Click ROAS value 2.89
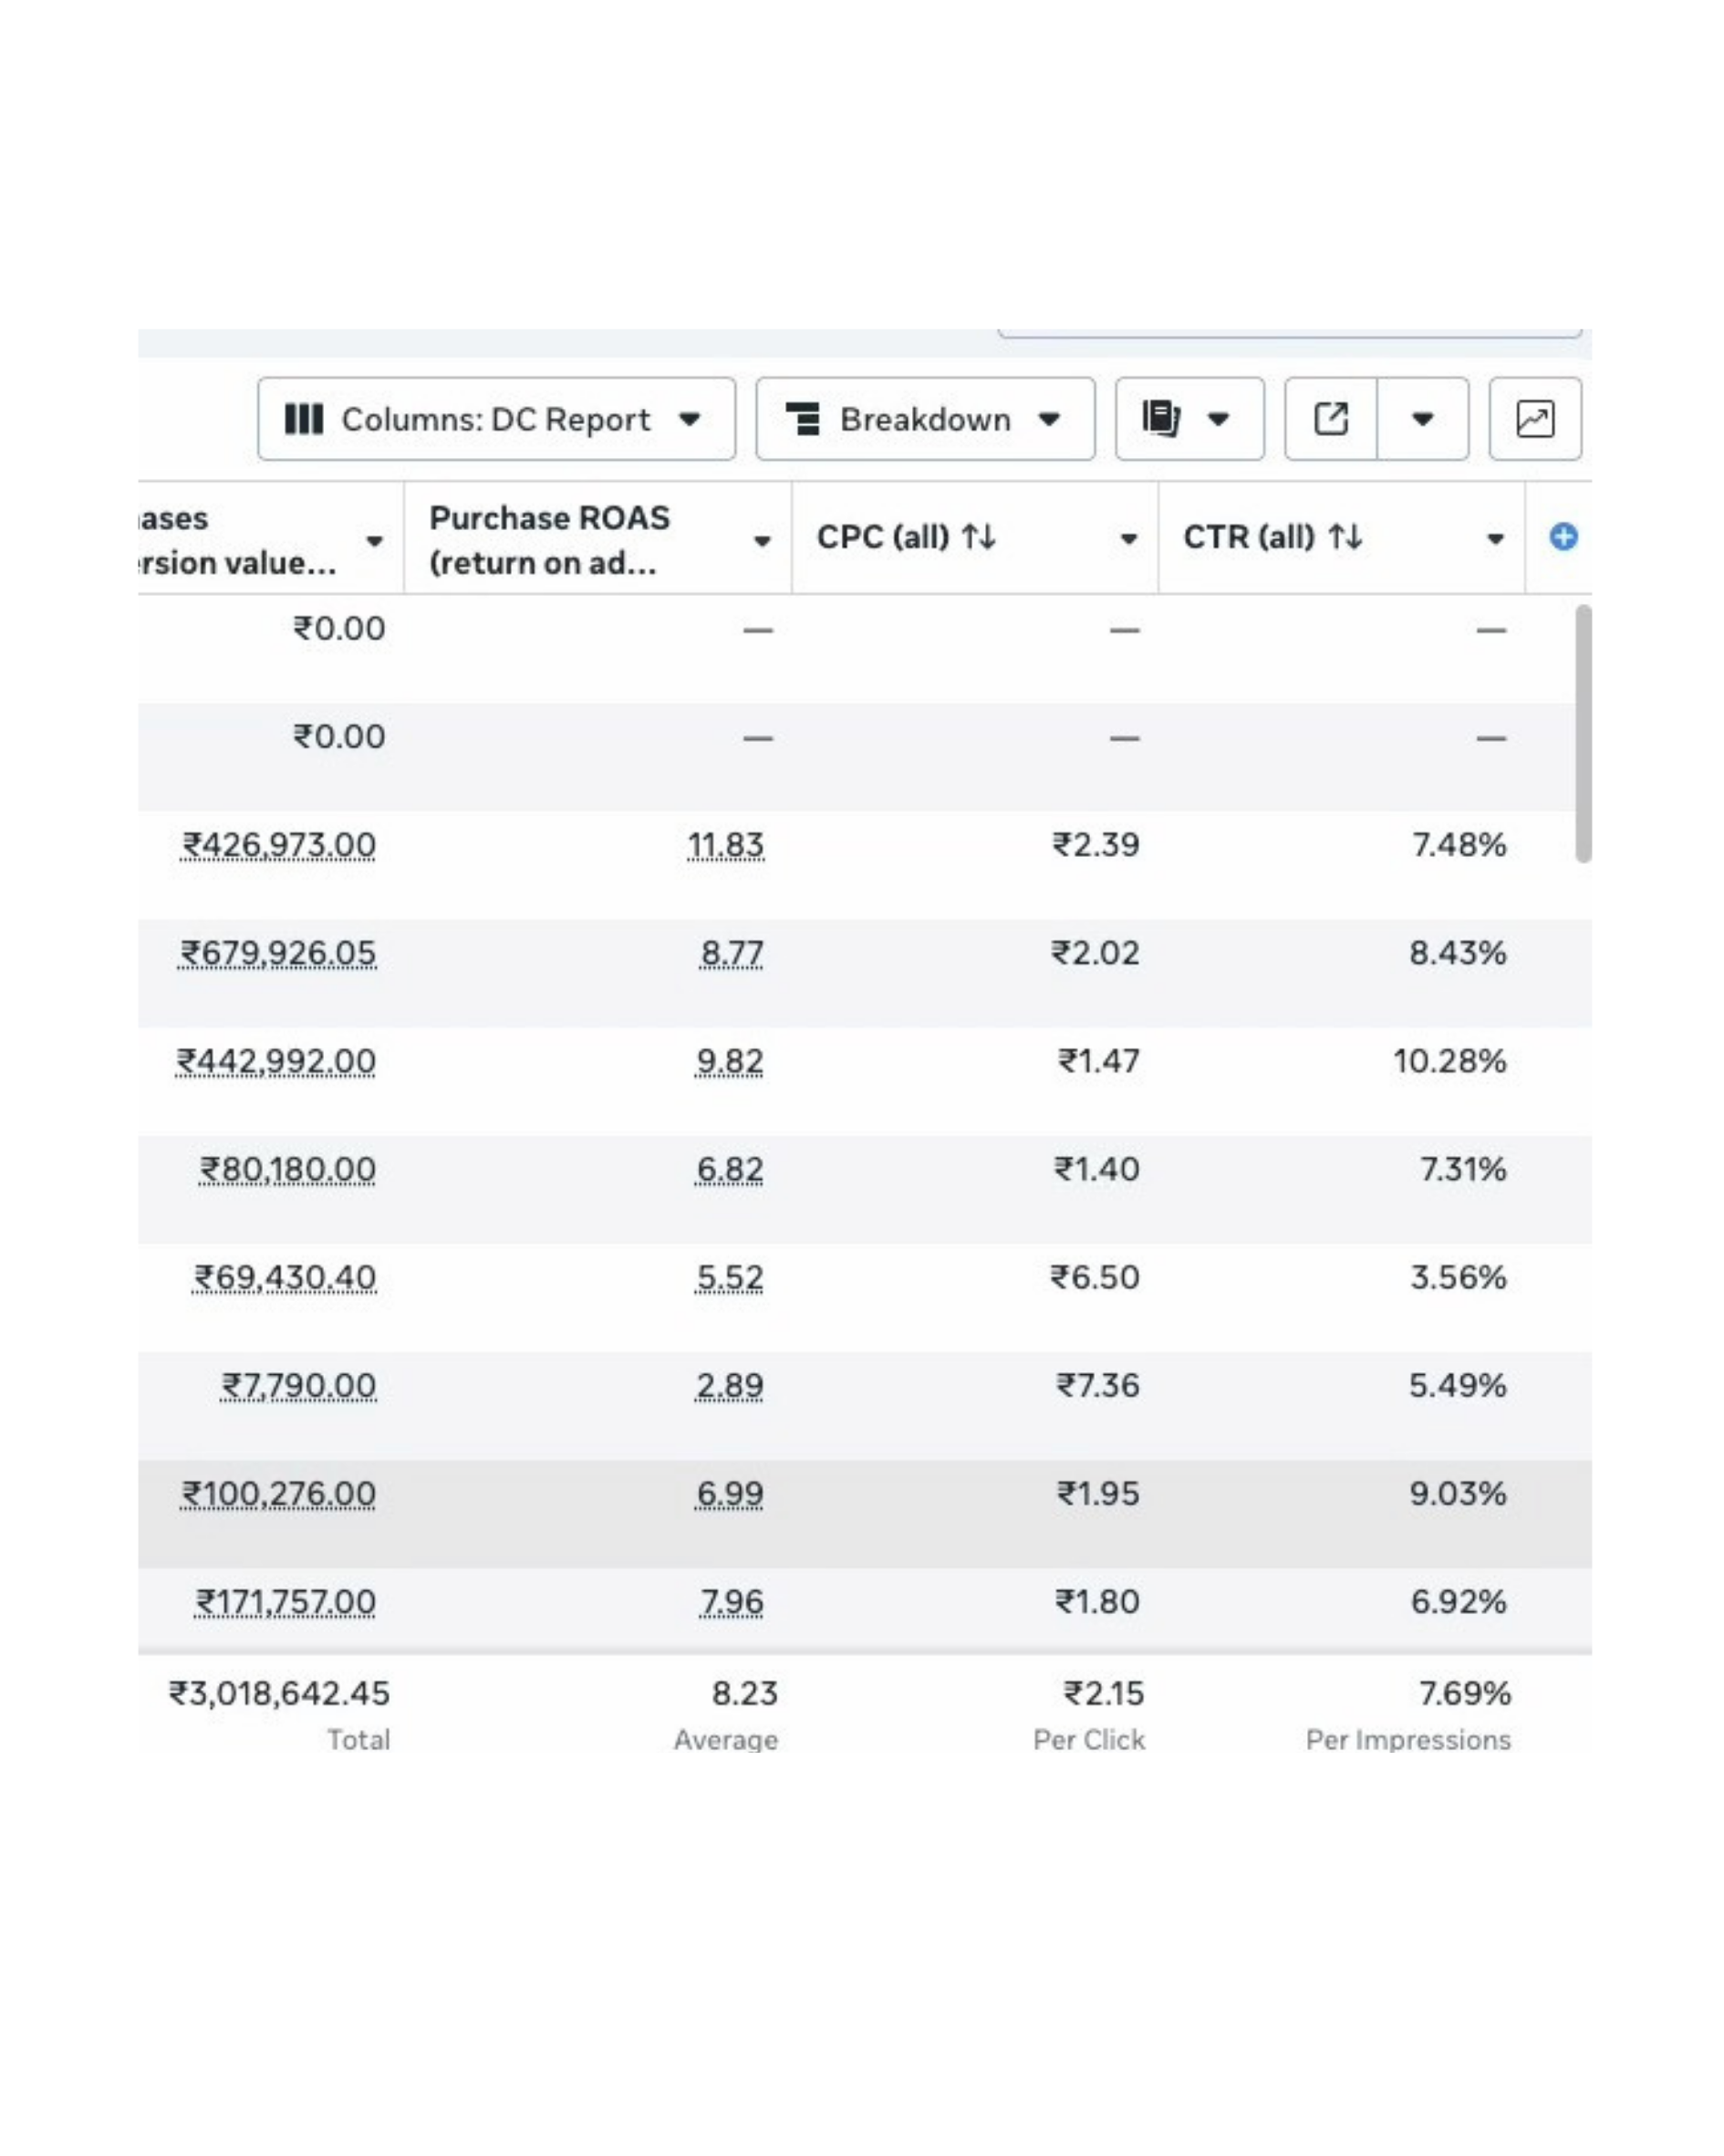This screenshot has height=2156, width=1724. [729, 1385]
